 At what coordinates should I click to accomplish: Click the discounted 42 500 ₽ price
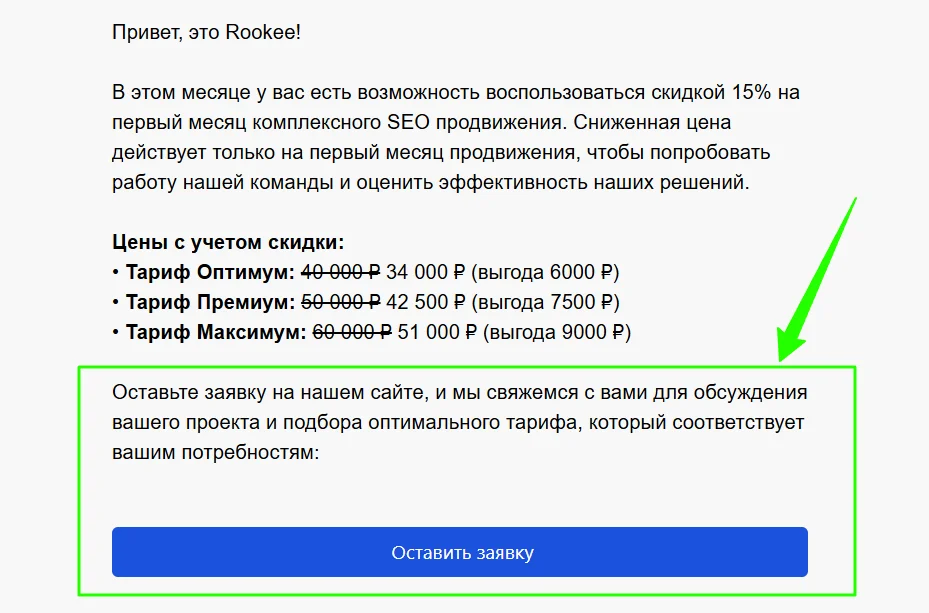tap(425, 302)
